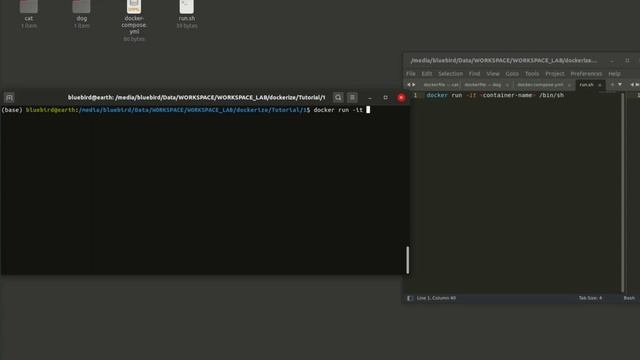Open the Tab Size: 4 selector
640x360 pixels.
point(590,298)
